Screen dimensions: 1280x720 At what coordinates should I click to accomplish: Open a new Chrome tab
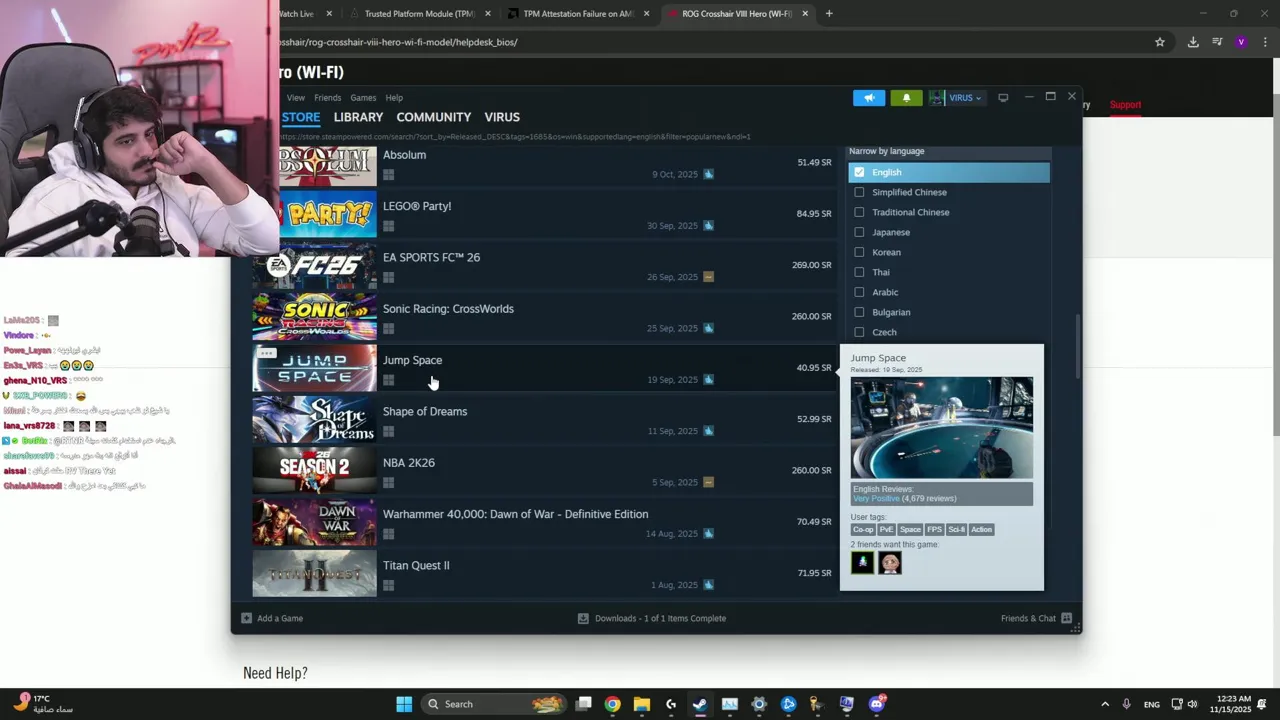click(829, 14)
